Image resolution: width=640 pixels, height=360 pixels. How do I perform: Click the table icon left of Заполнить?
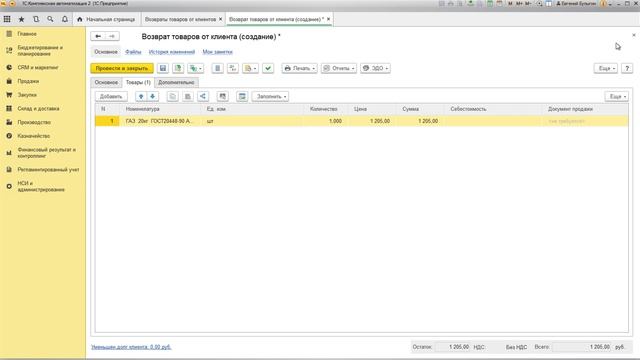click(242, 96)
